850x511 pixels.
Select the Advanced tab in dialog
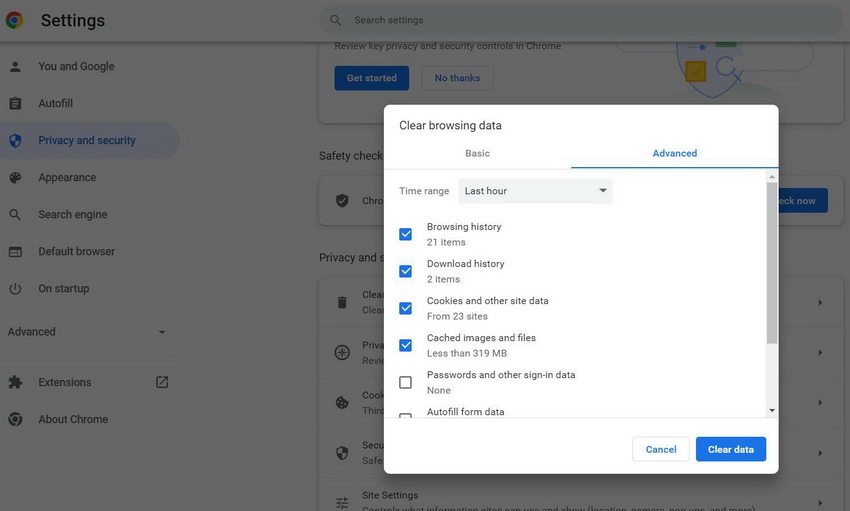[x=674, y=153]
